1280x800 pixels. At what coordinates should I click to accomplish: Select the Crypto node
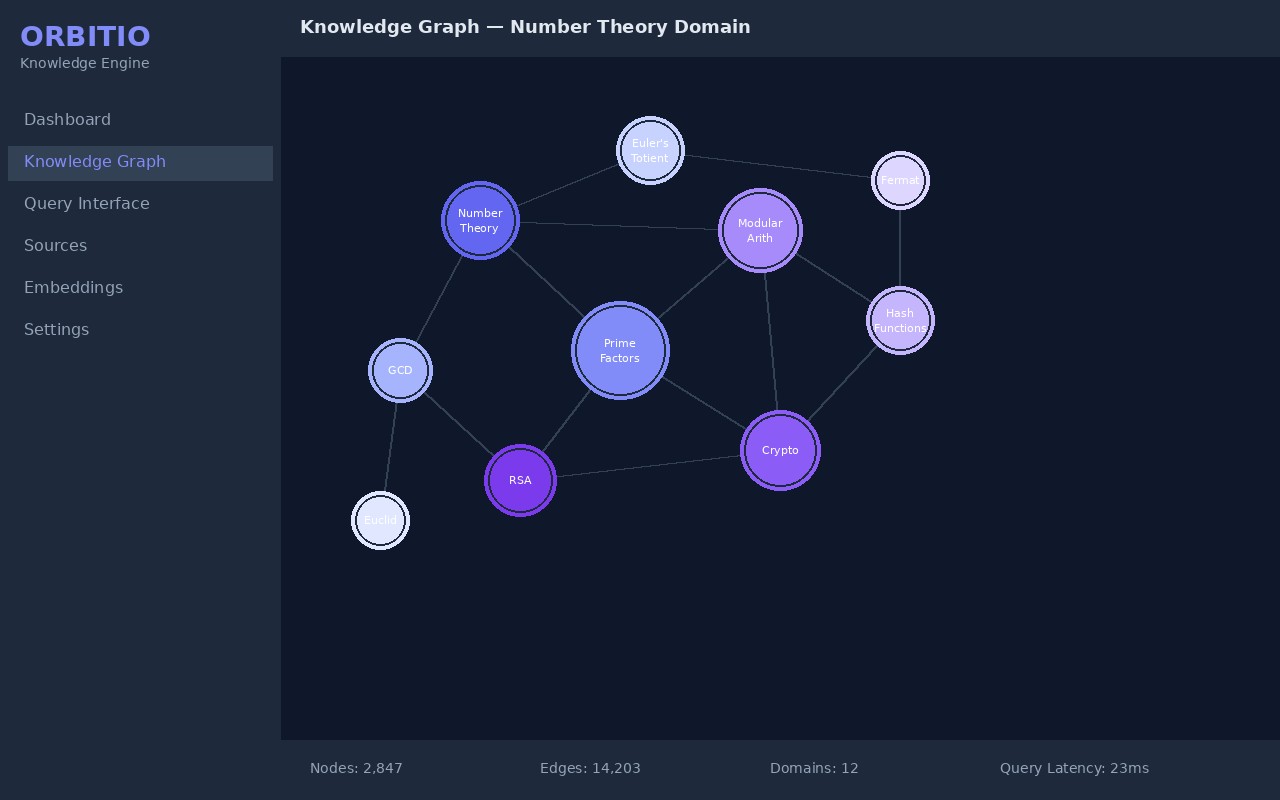pos(780,450)
